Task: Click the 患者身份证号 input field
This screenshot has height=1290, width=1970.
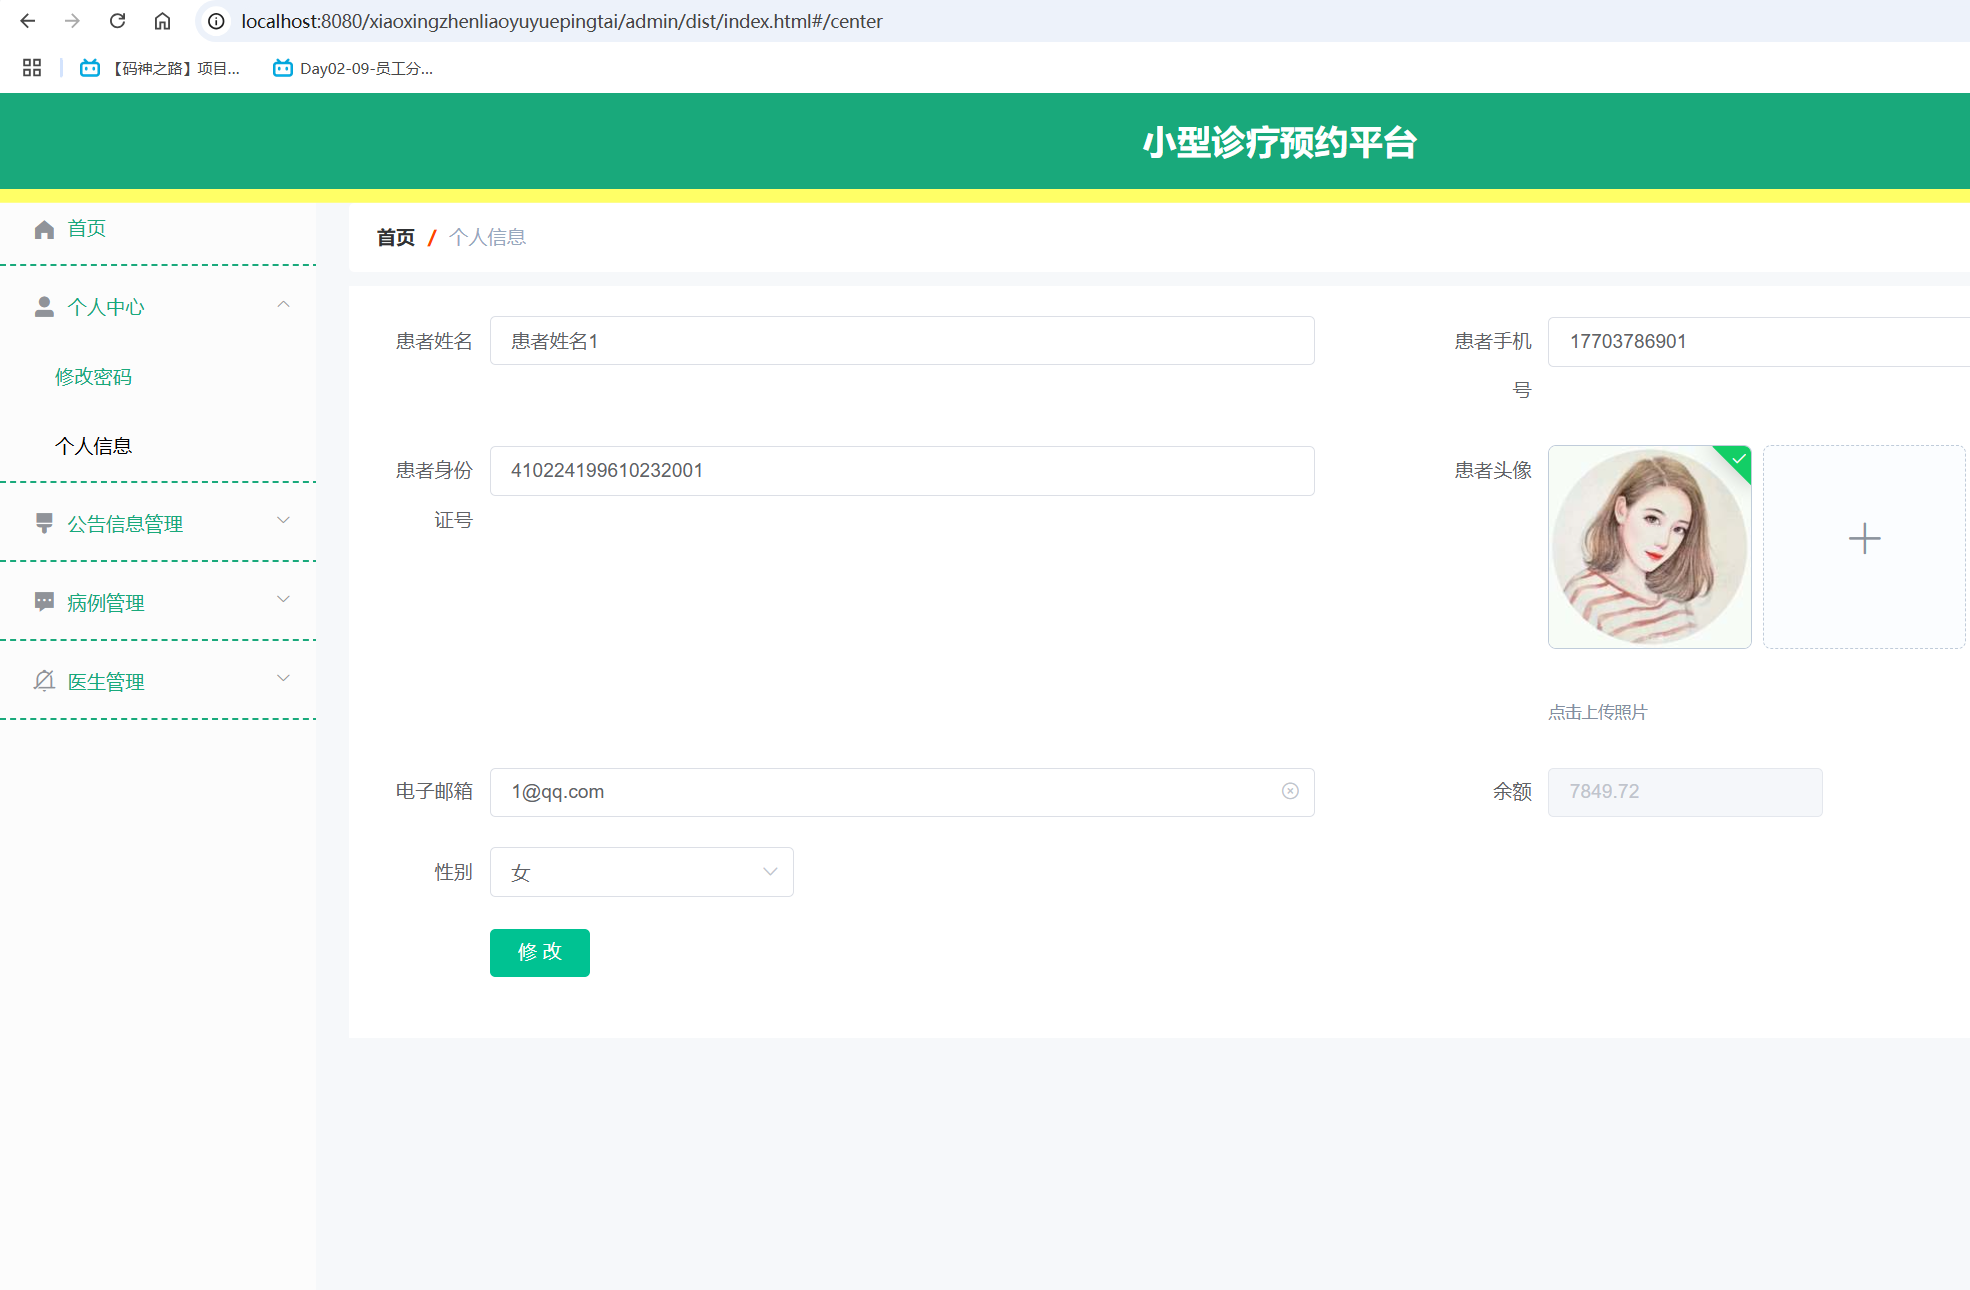Action: tap(902, 471)
